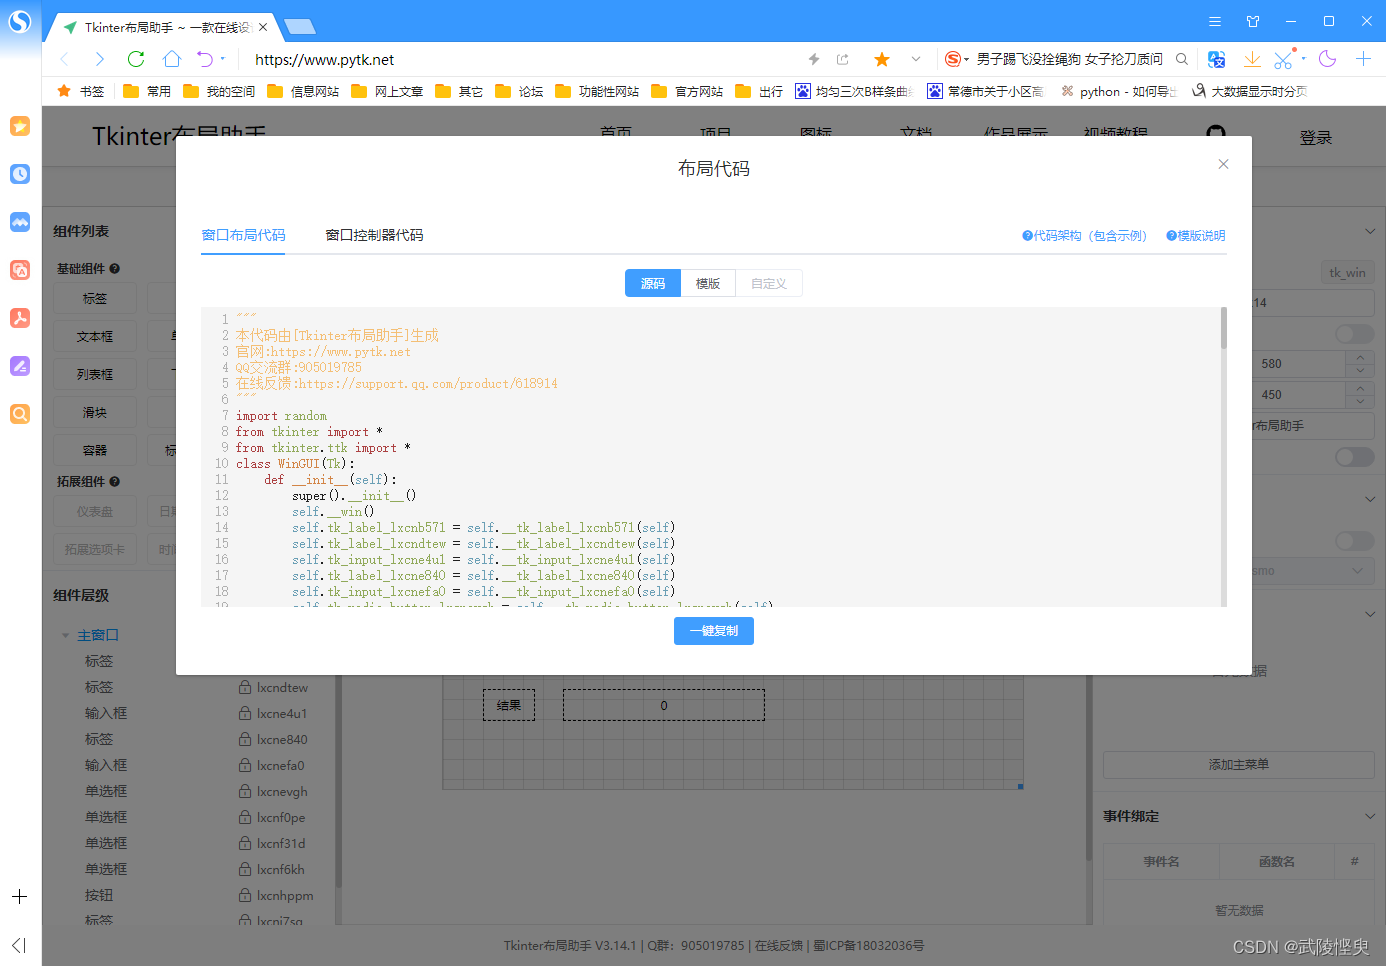Click the 列表框 component button
1386x966 pixels.
[x=95, y=375]
